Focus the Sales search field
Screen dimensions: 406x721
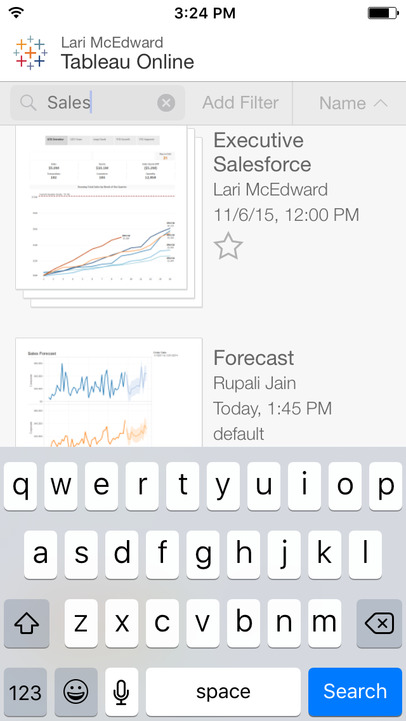[x=97, y=103]
